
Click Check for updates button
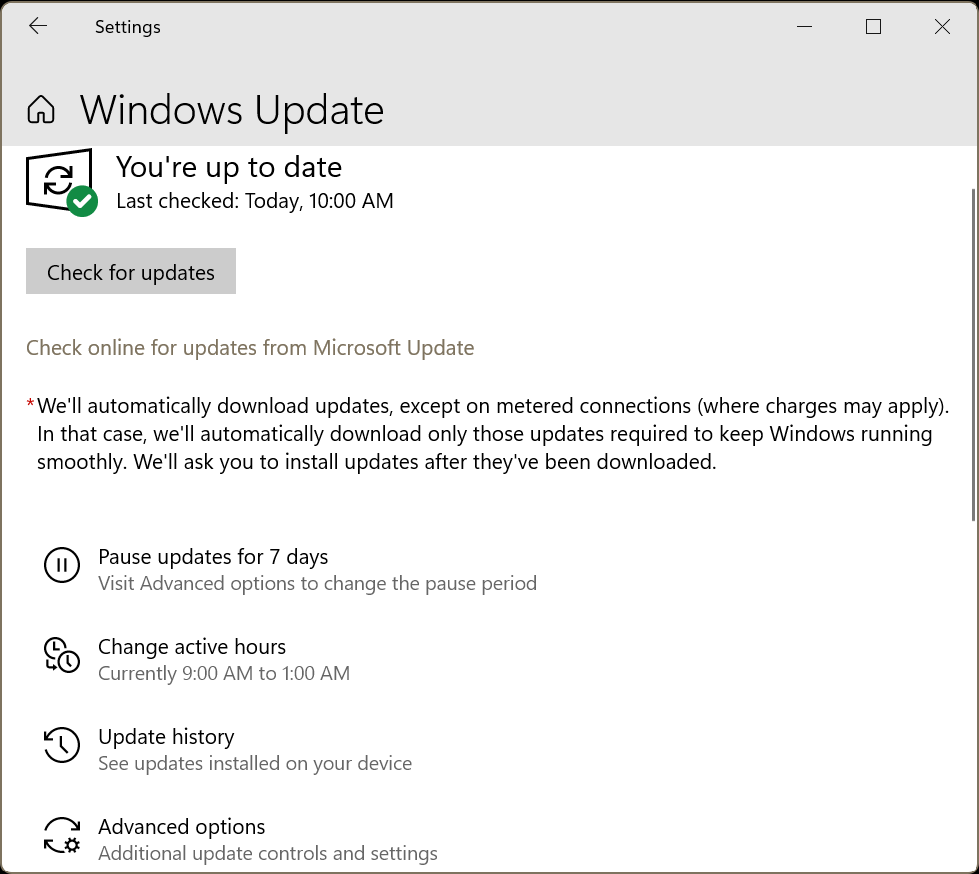131,271
